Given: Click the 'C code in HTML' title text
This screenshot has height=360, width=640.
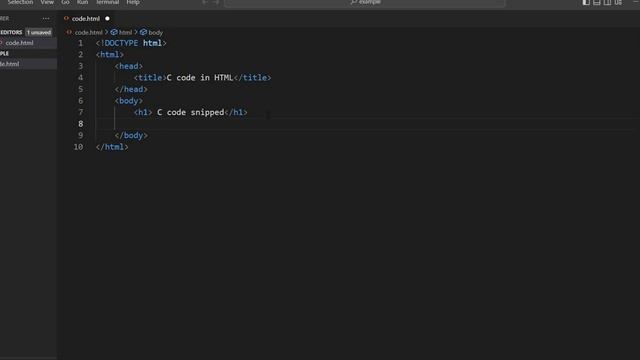Looking at the screenshot, I should pyautogui.click(x=200, y=78).
